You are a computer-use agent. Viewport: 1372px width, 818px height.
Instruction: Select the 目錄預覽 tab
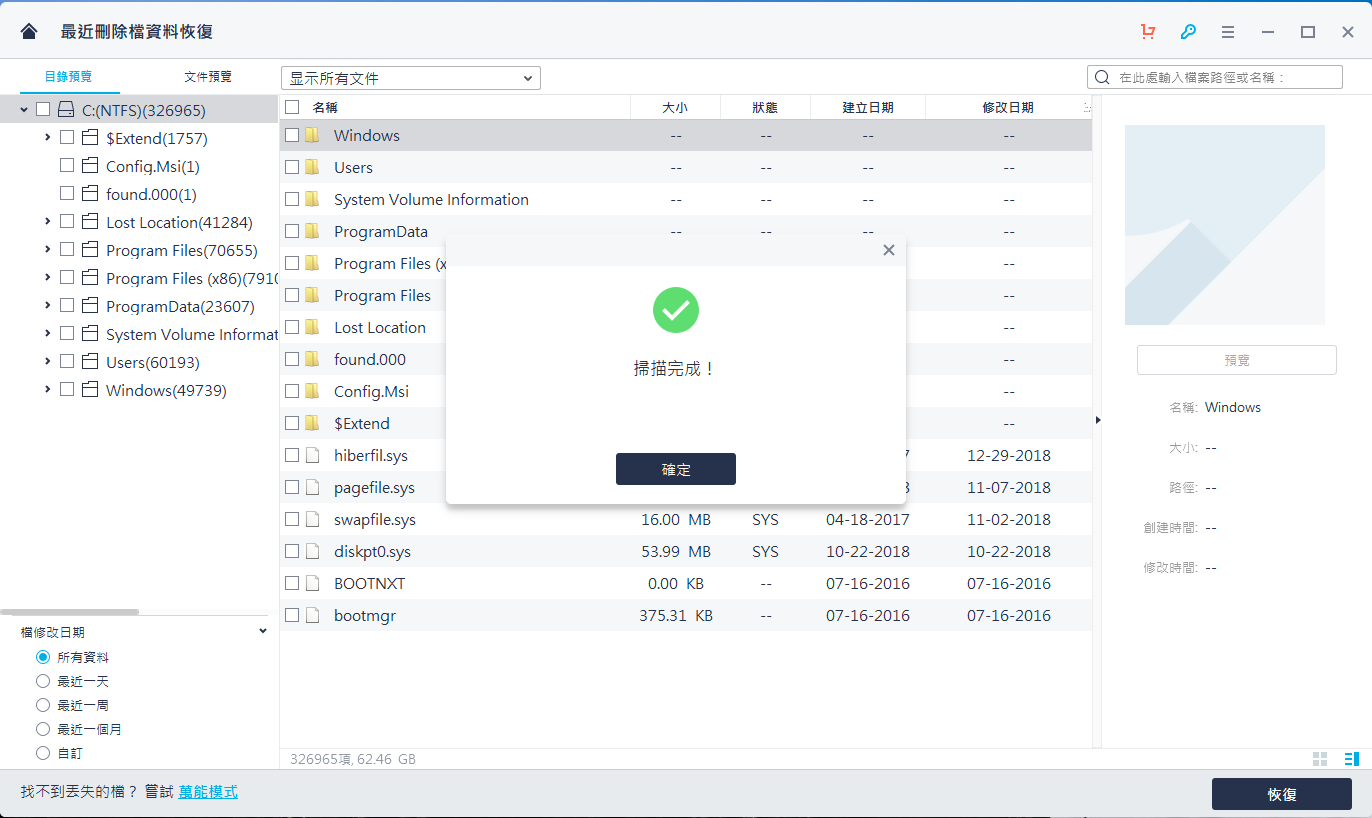point(67,75)
